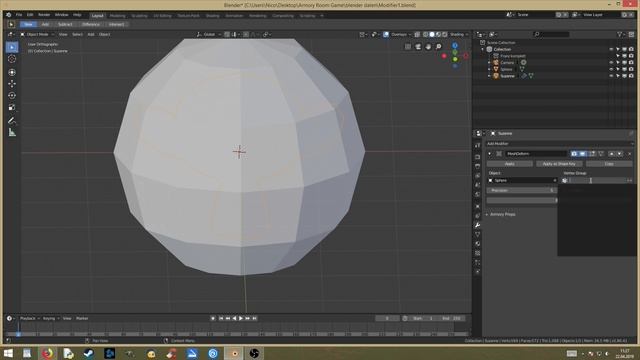640x360 pixels.
Task: Toggle the camera view gizmo
Action: coord(418,47)
